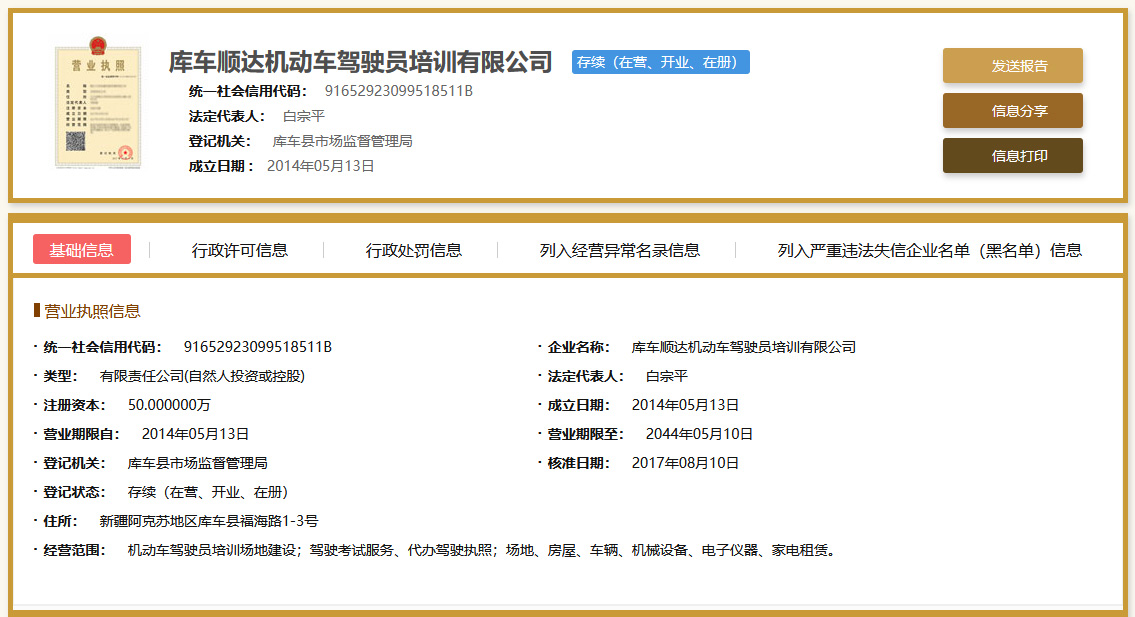Click the address 新疆阿克苏地区库车县福海路1-3号
1135x617 pixels.
209,521
